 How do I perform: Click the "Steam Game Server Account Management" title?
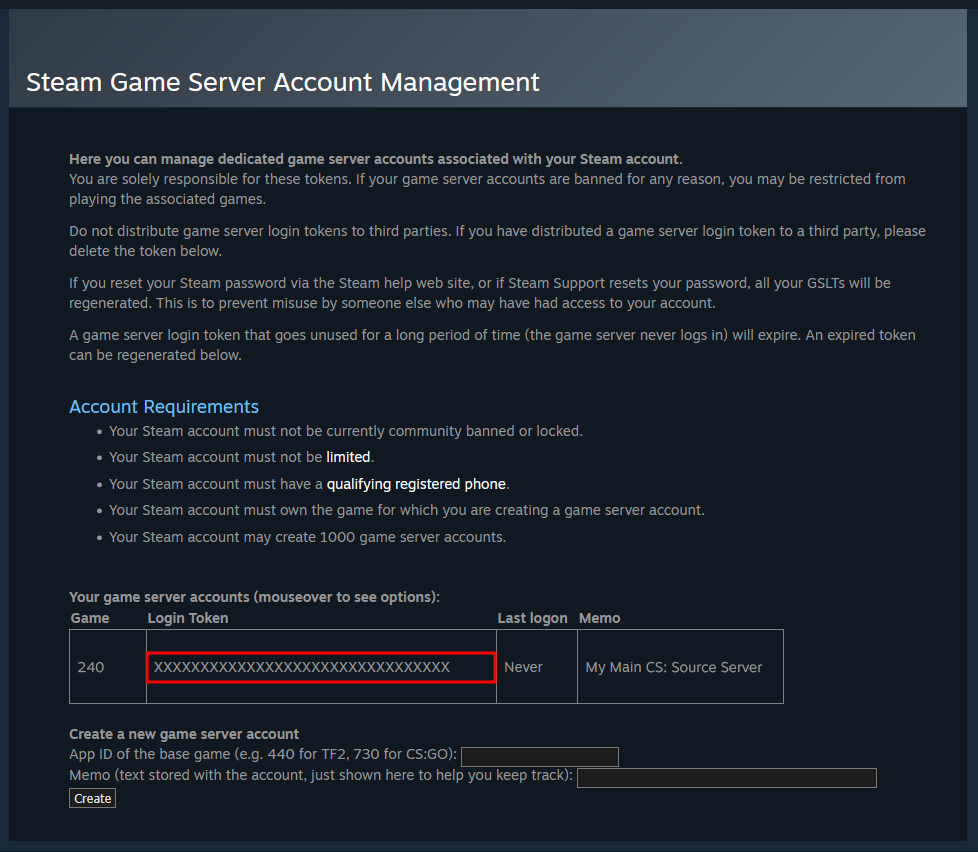(x=282, y=82)
